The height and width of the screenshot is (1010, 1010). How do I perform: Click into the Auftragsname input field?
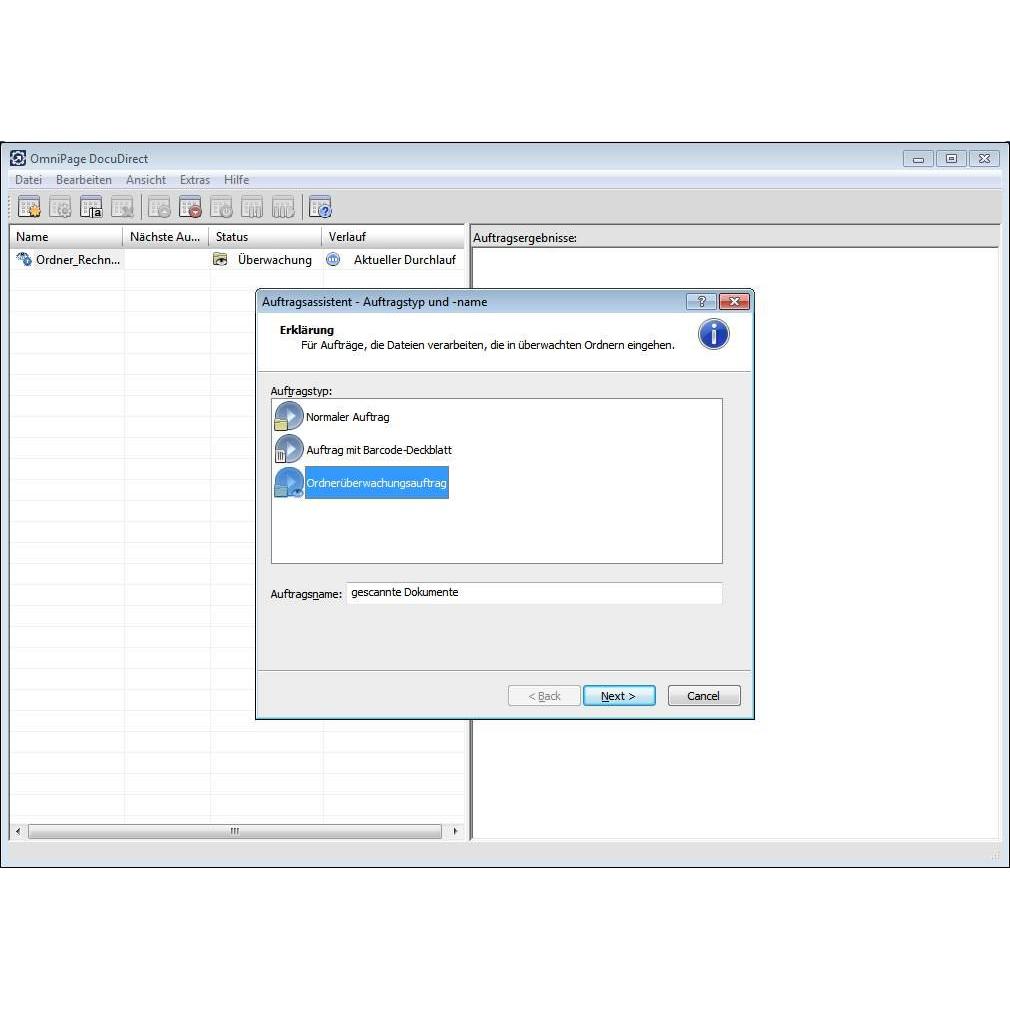tap(534, 593)
